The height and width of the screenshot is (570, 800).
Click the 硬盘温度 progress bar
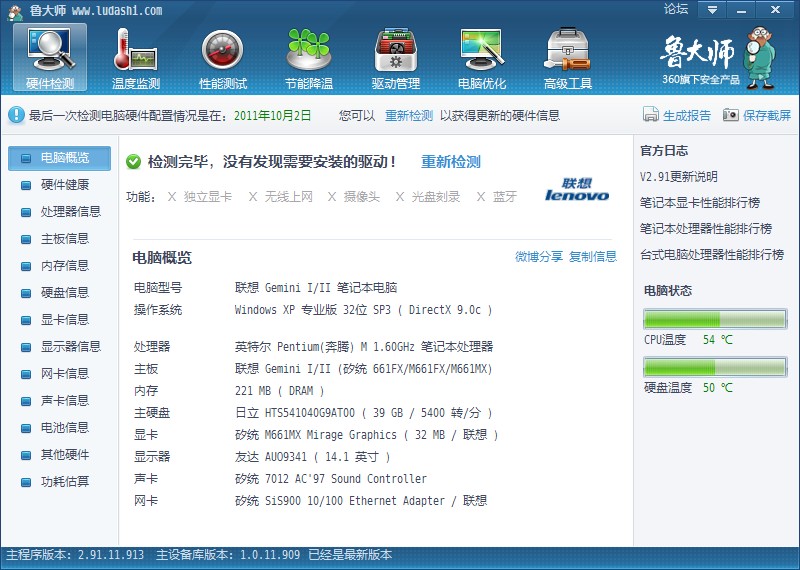(x=715, y=367)
